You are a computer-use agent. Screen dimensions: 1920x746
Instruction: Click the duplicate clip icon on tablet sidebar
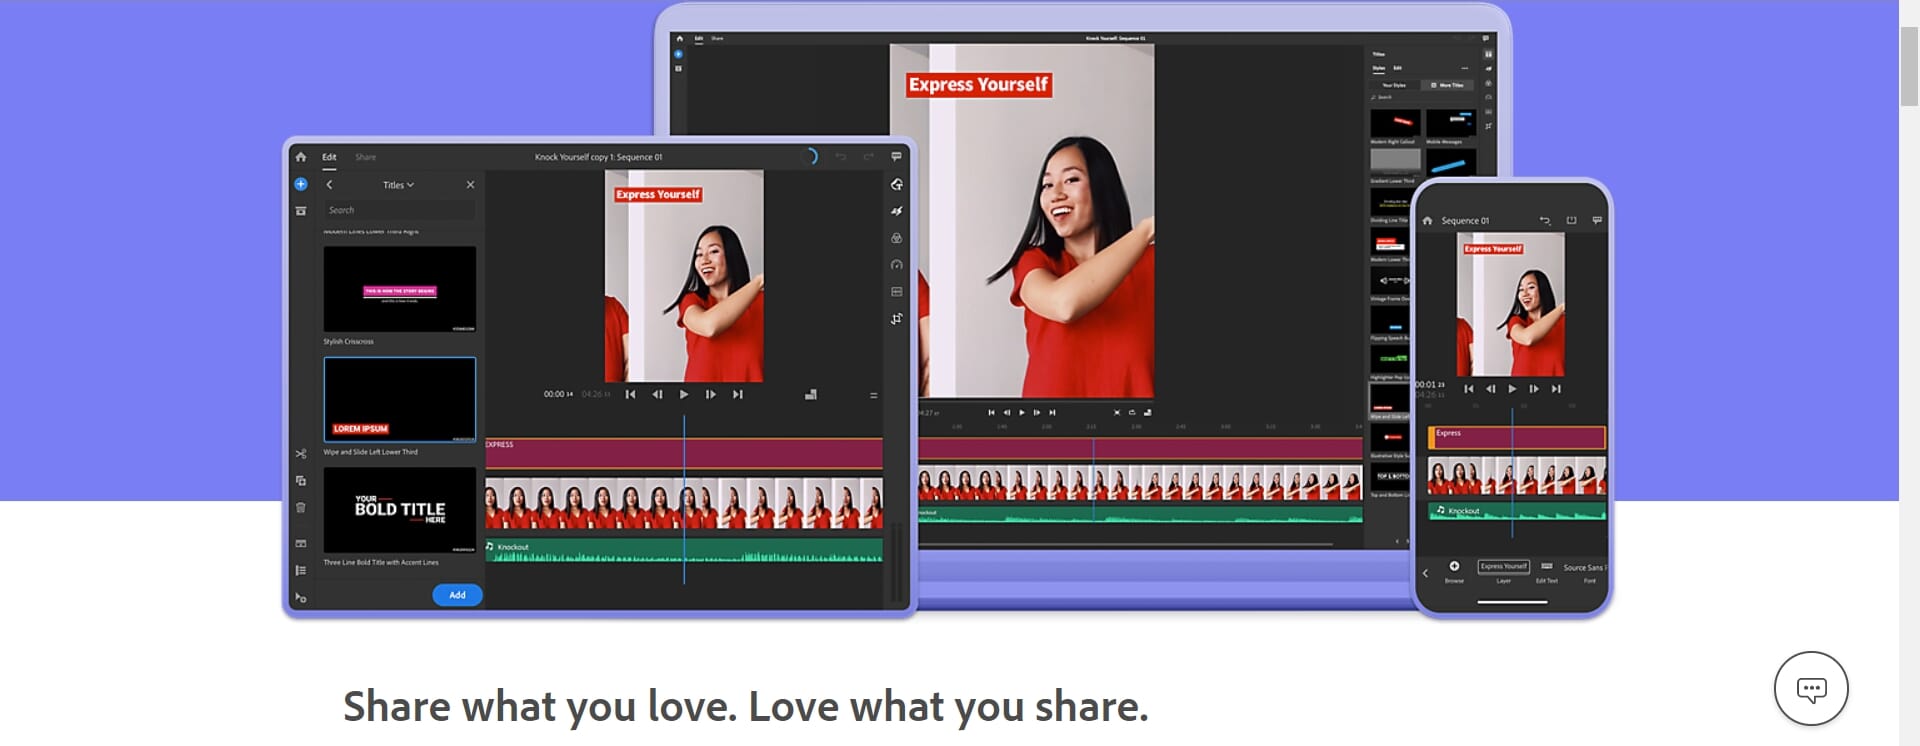click(300, 481)
